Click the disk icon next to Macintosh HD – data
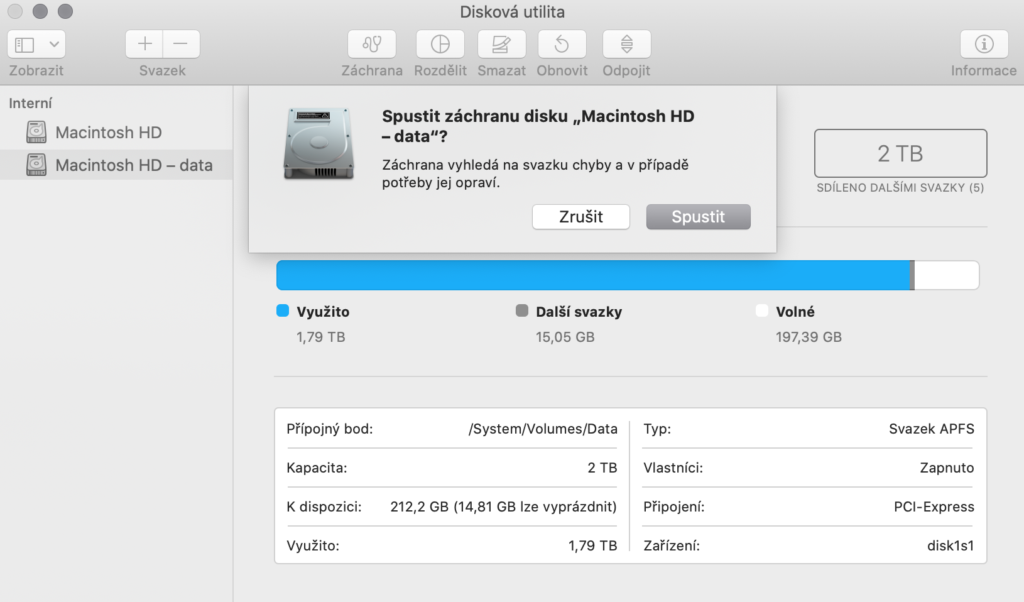The height and width of the screenshot is (602, 1024). coord(37,165)
